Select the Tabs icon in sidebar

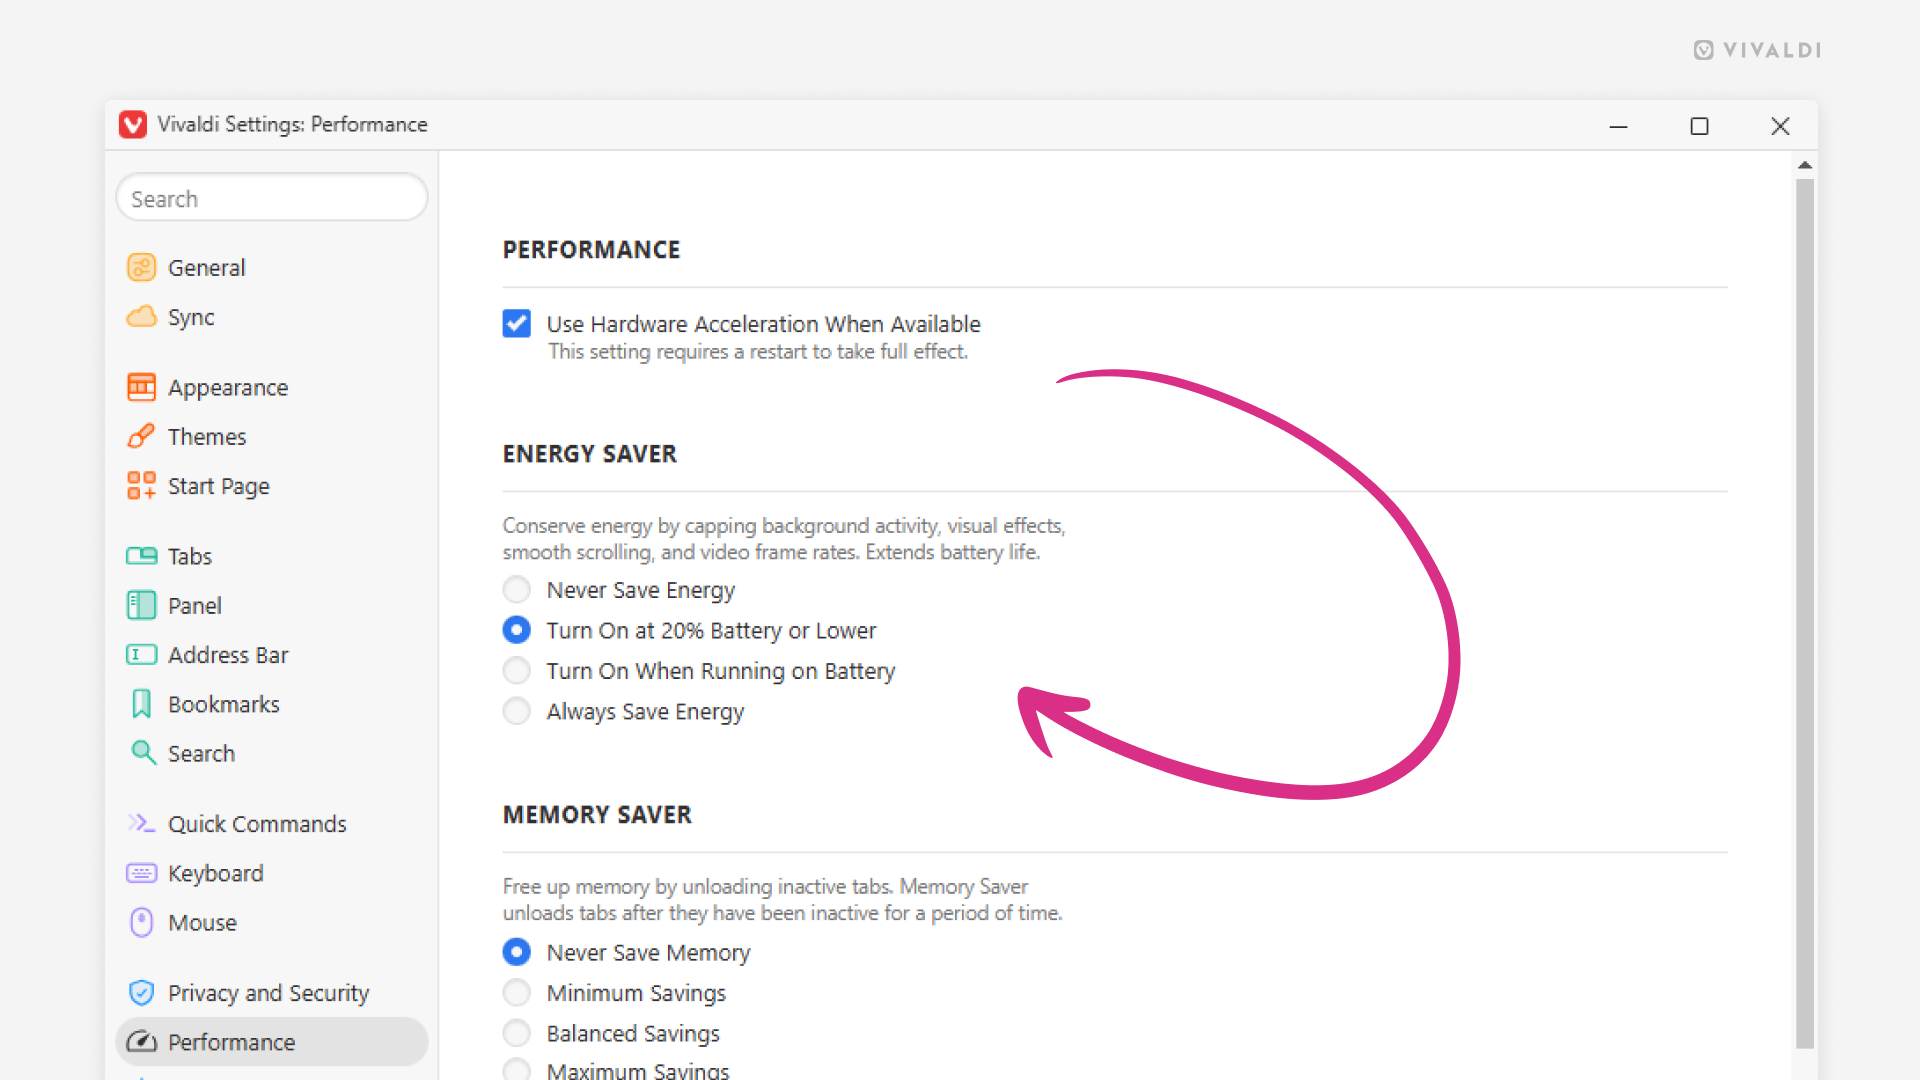(x=141, y=555)
